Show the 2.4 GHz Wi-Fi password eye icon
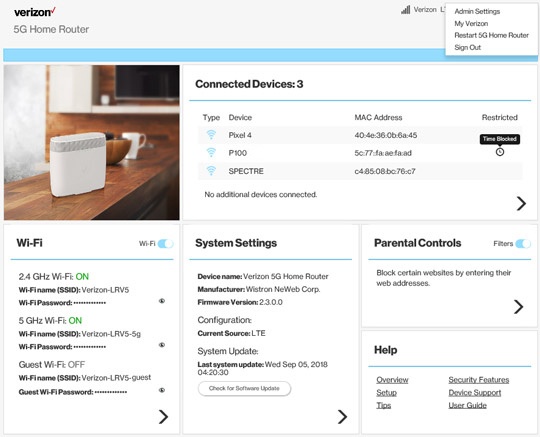Viewport: 540px width, 437px height. pyautogui.click(x=162, y=301)
